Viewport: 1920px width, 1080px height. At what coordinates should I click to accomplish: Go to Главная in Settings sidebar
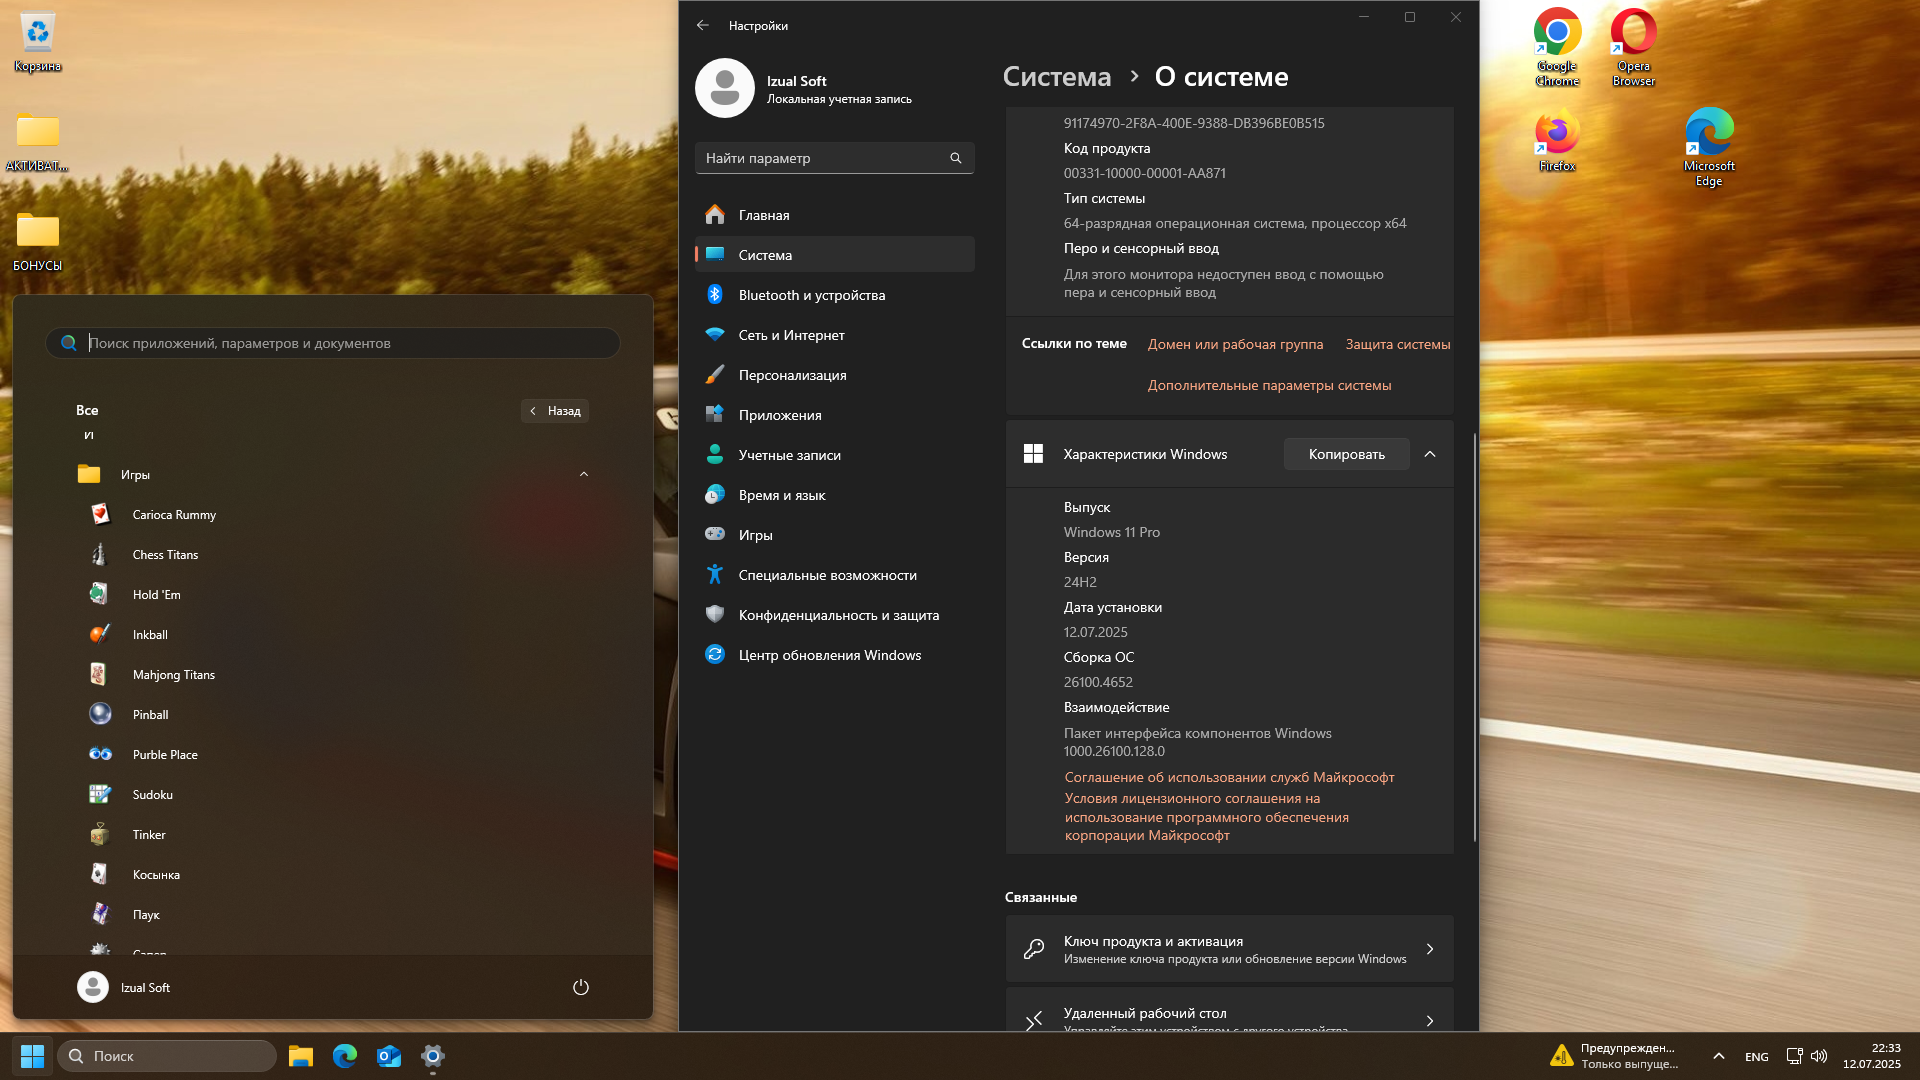point(834,215)
